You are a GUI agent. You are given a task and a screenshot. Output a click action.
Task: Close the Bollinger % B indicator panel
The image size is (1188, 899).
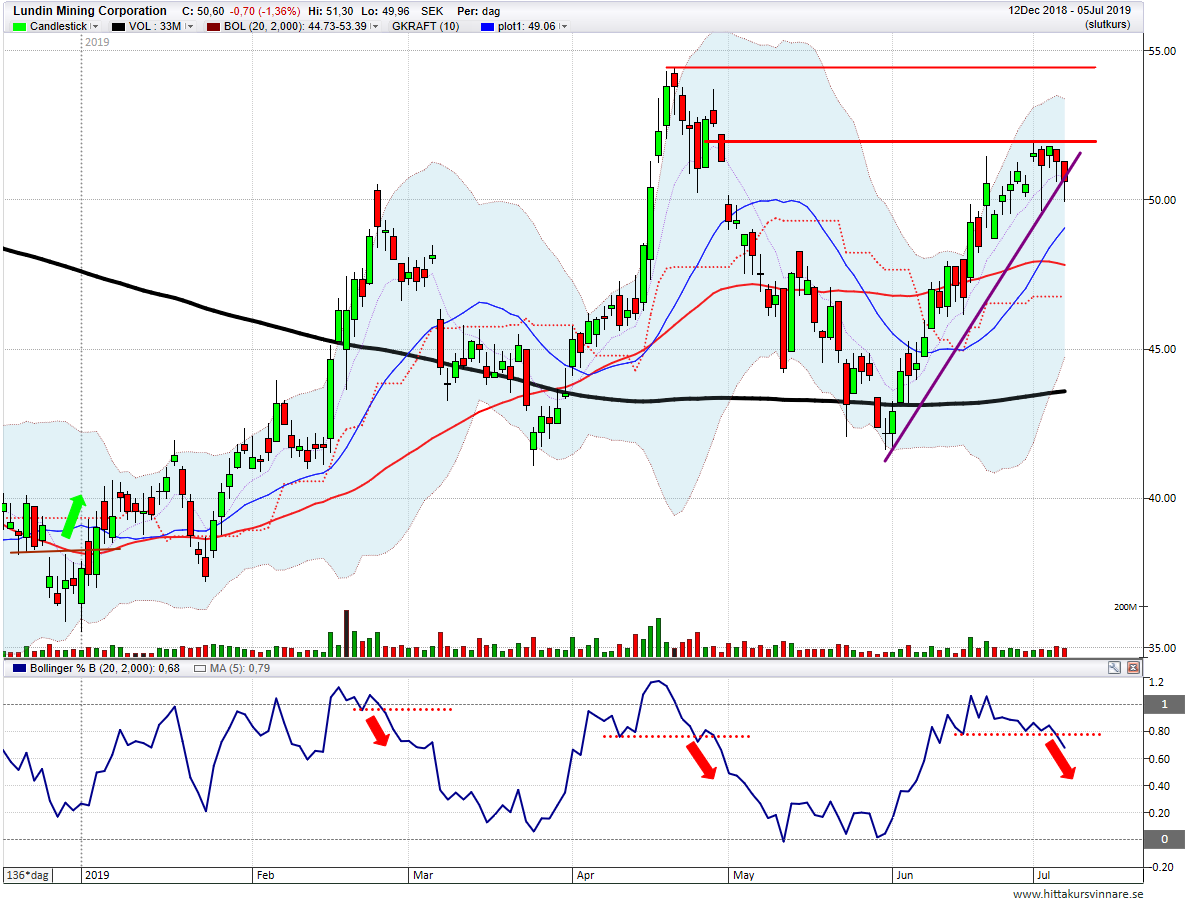click(1133, 667)
